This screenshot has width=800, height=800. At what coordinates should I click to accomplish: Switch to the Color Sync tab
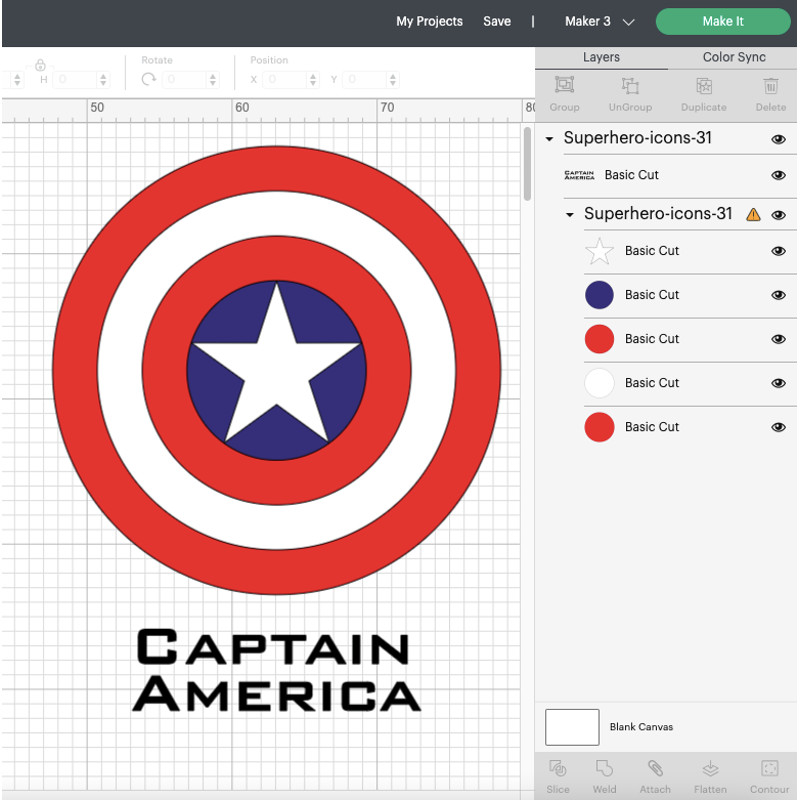pos(733,57)
